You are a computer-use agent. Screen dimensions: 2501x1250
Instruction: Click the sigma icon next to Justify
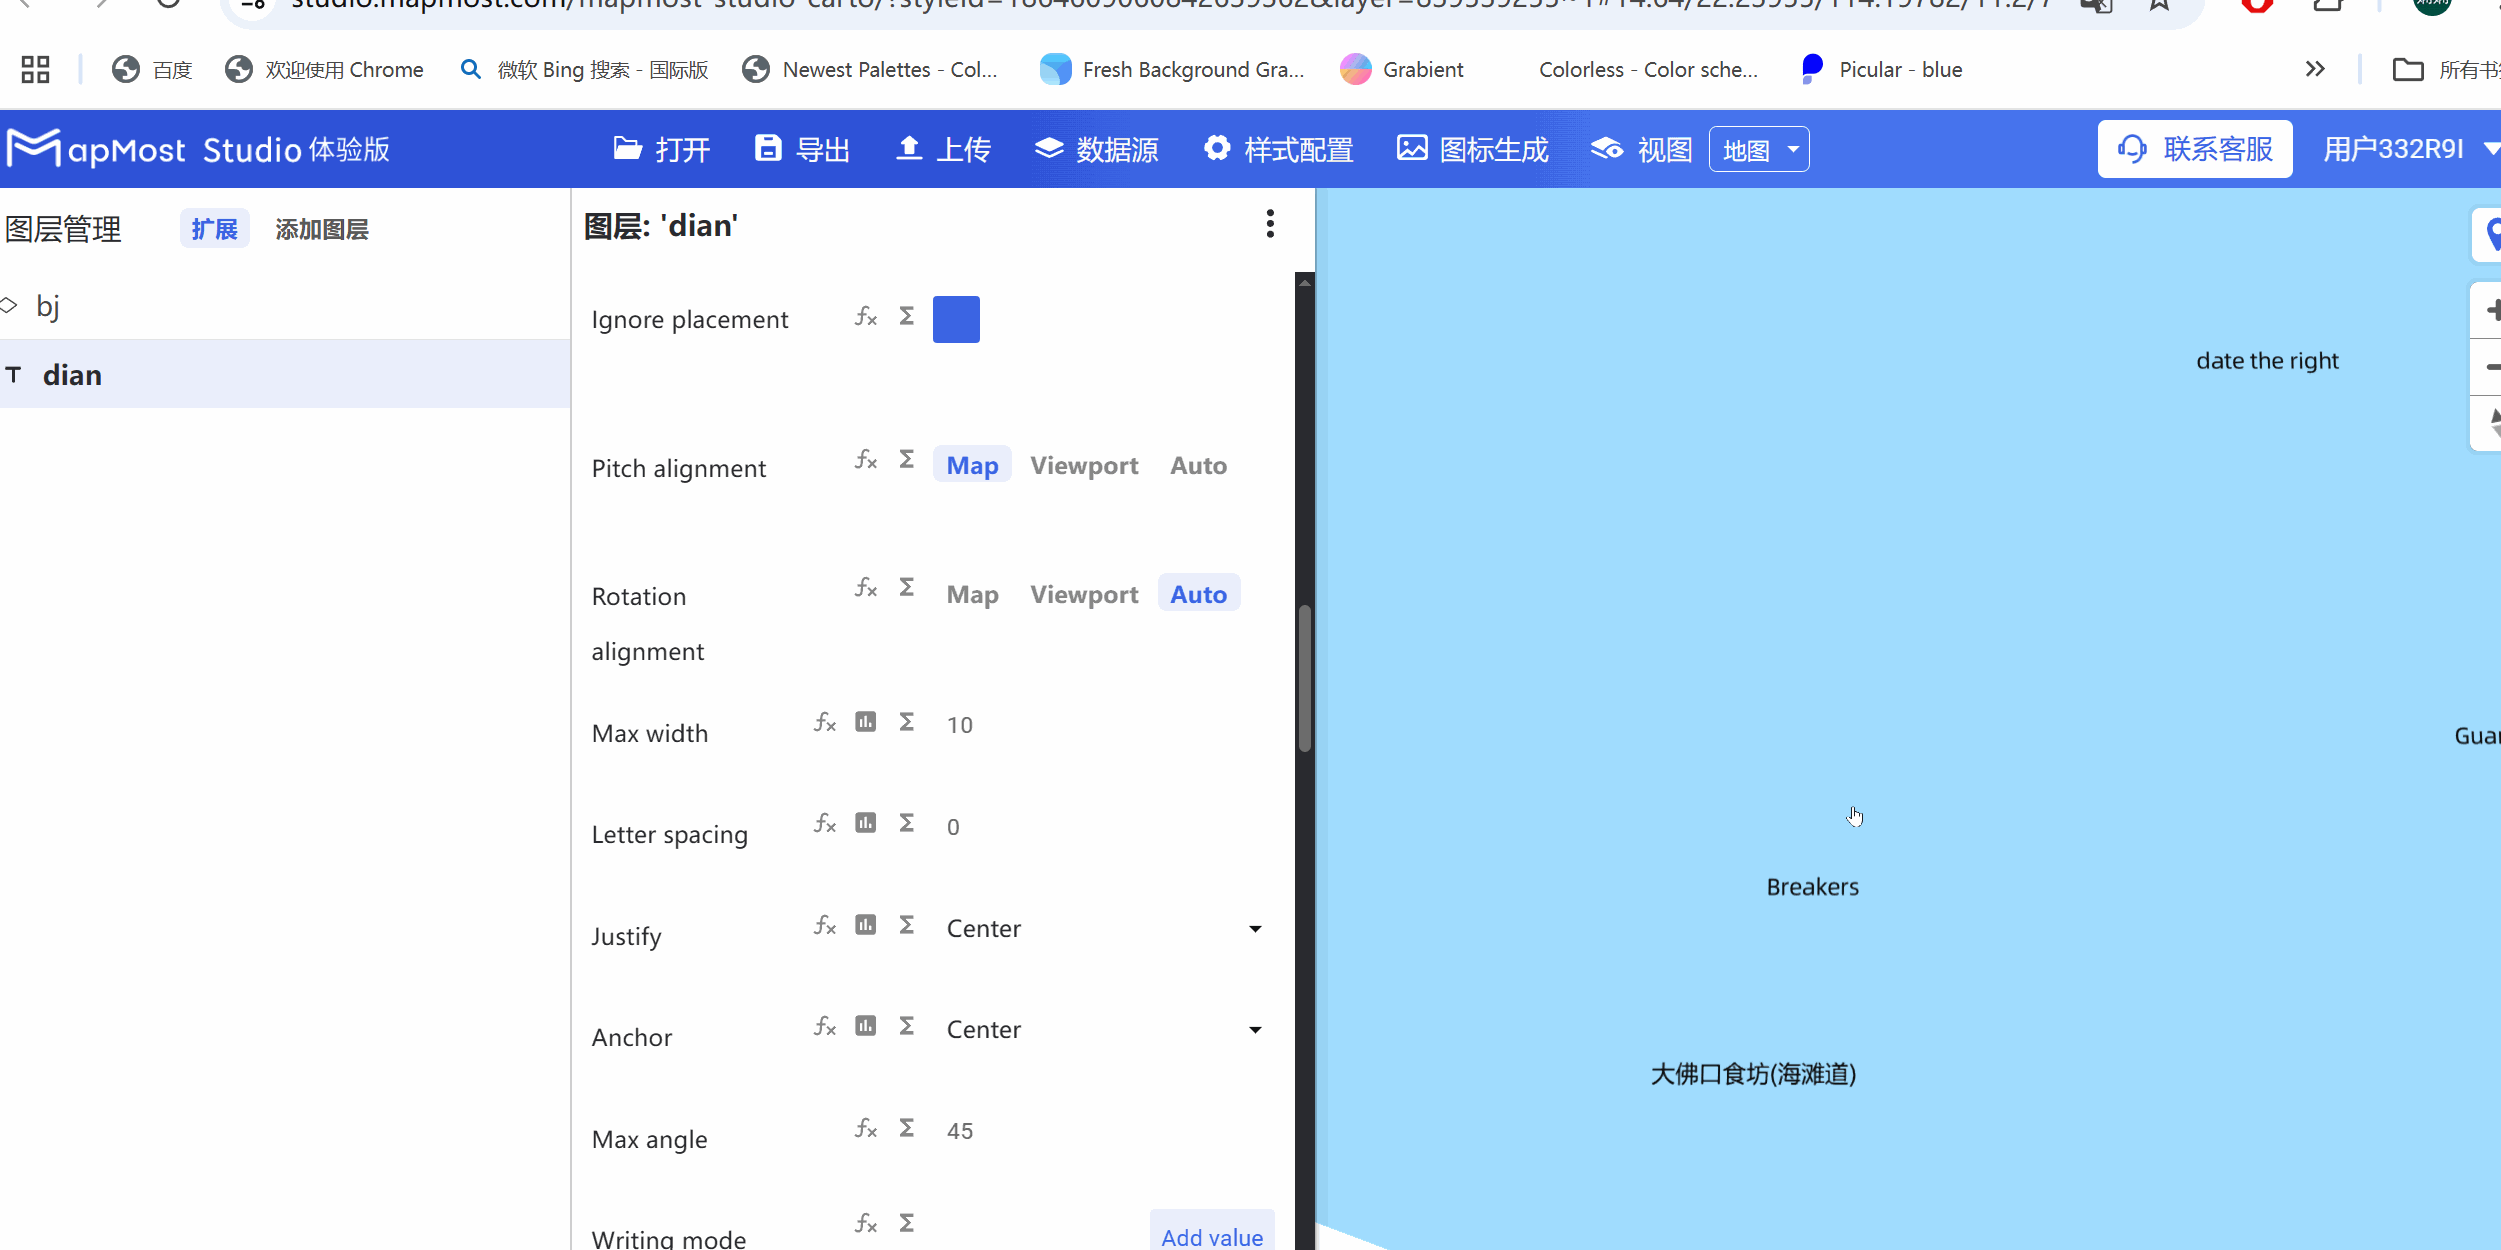coord(907,925)
